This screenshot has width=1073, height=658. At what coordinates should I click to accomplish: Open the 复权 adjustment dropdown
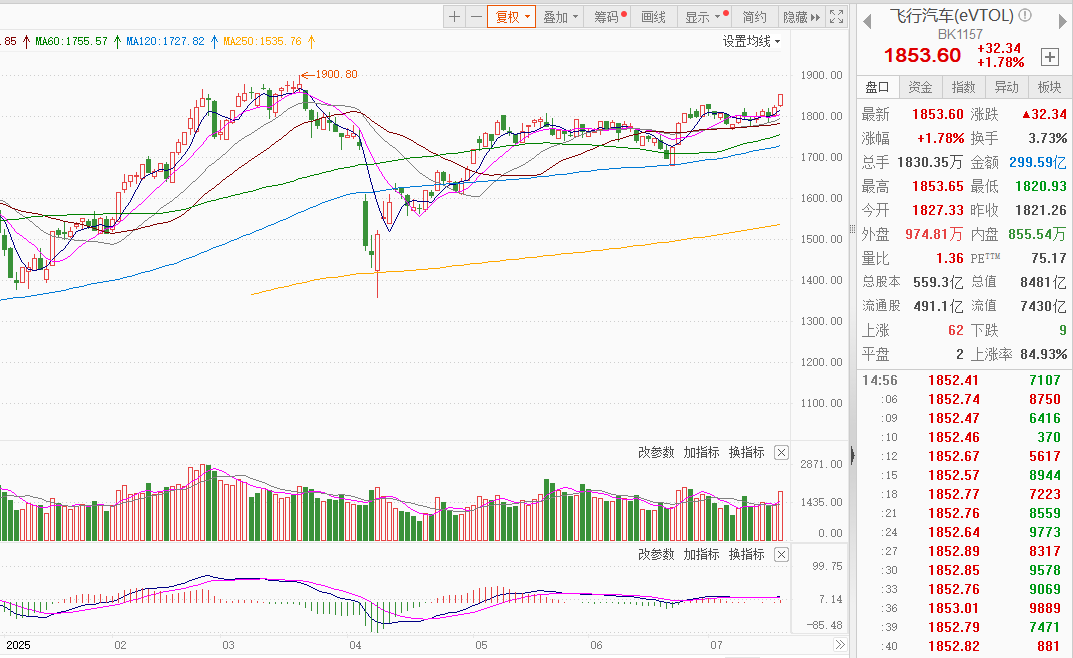[x=511, y=17]
